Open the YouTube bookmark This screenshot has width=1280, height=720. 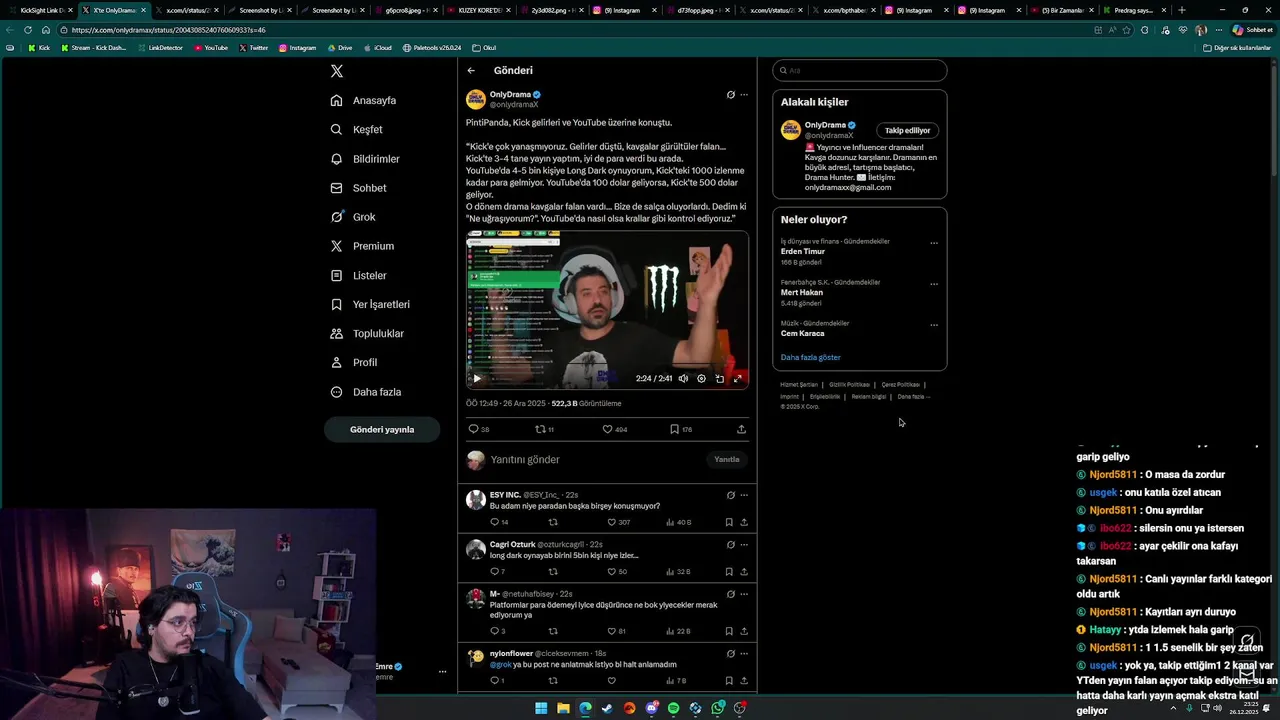(211, 48)
